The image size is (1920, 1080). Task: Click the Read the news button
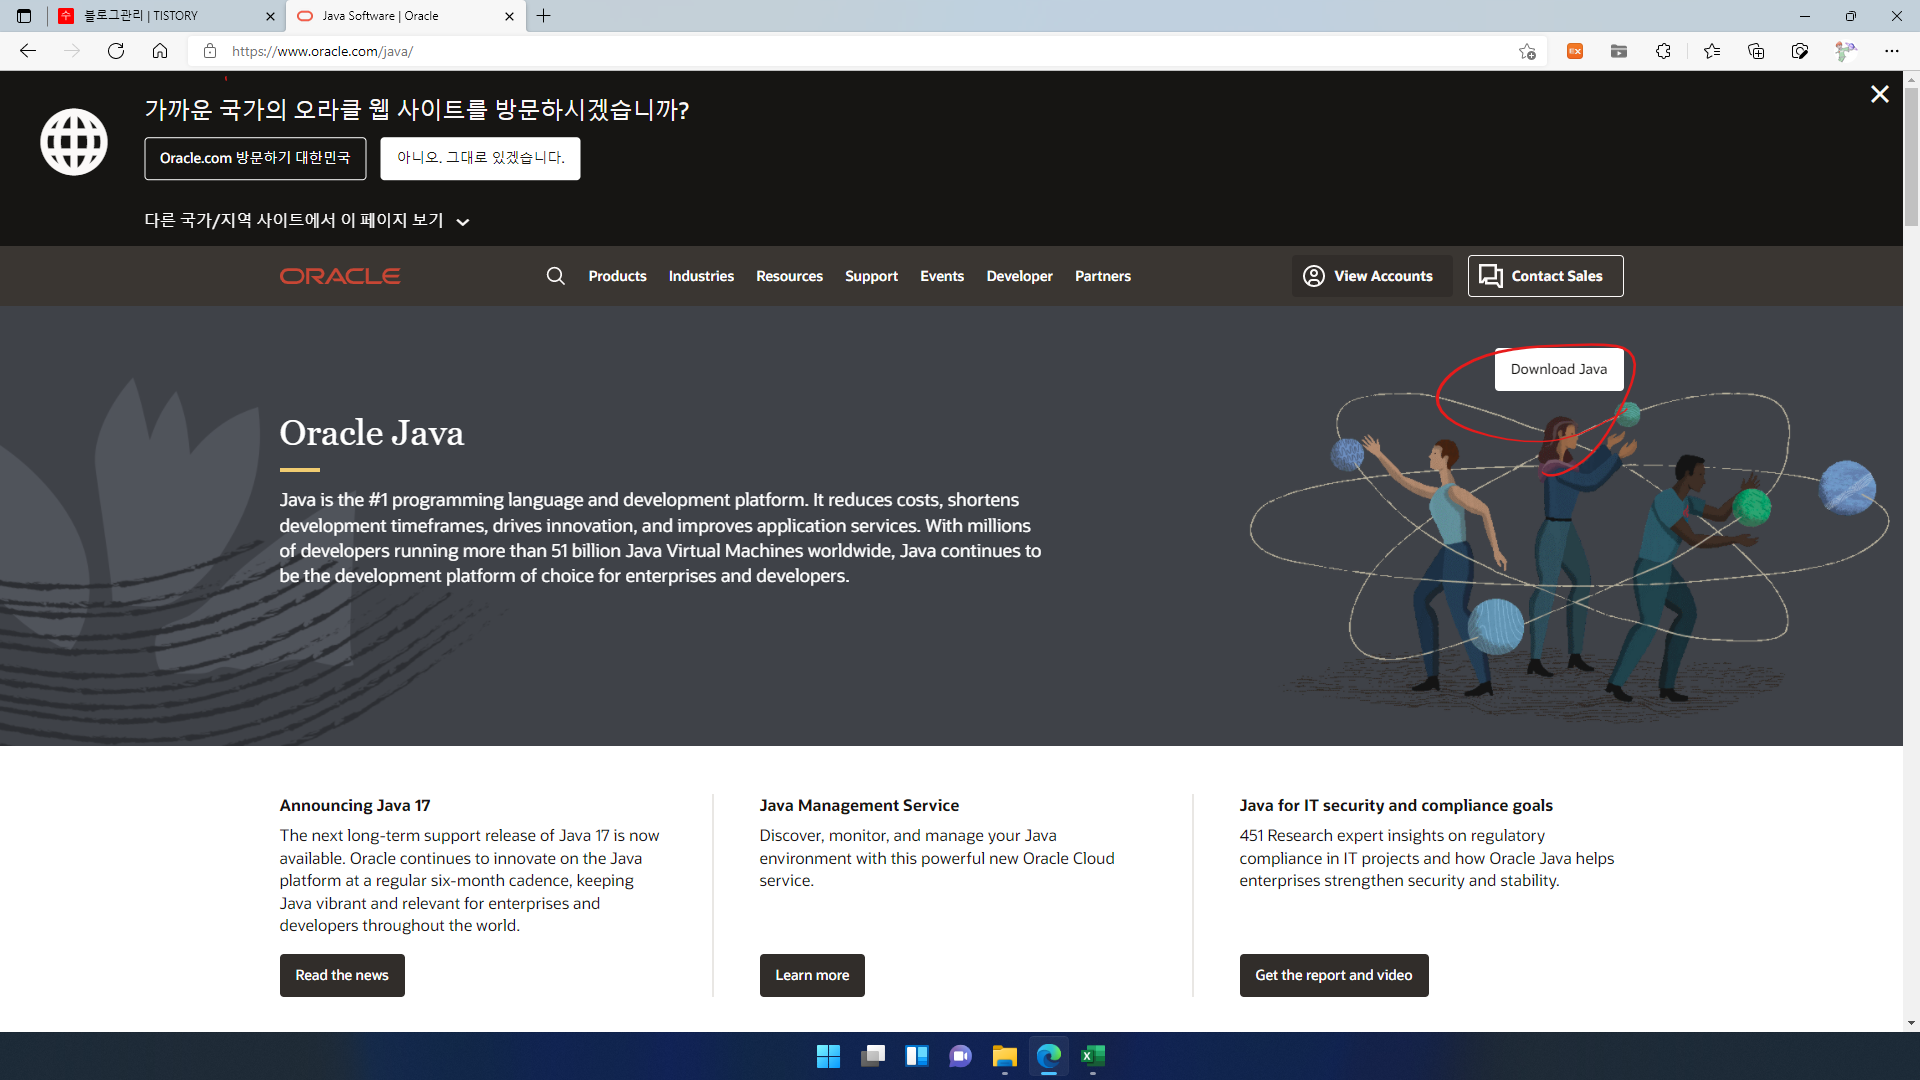tap(342, 975)
